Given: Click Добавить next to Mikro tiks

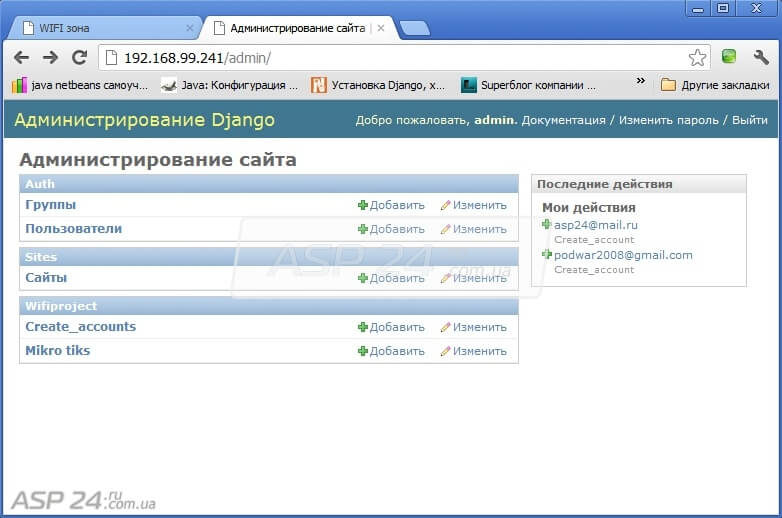Looking at the screenshot, I should (391, 351).
